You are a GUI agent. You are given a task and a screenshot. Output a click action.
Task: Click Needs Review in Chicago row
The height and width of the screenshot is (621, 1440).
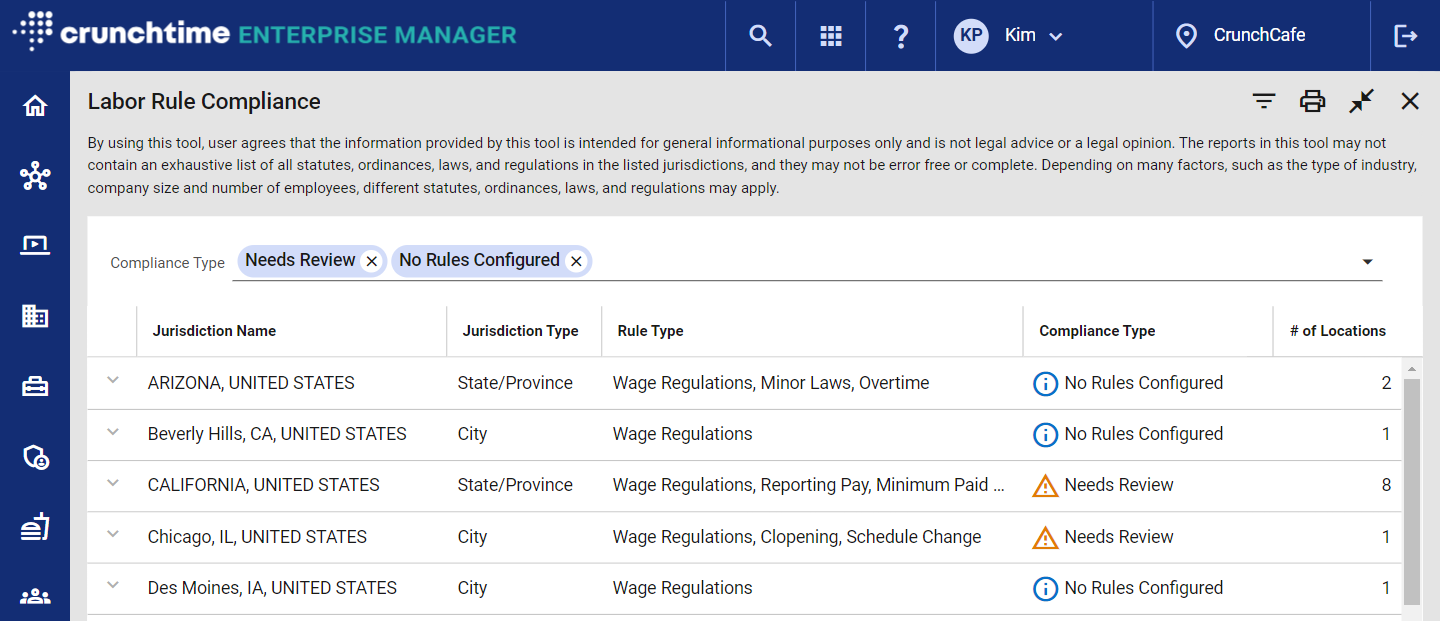[x=1119, y=537]
